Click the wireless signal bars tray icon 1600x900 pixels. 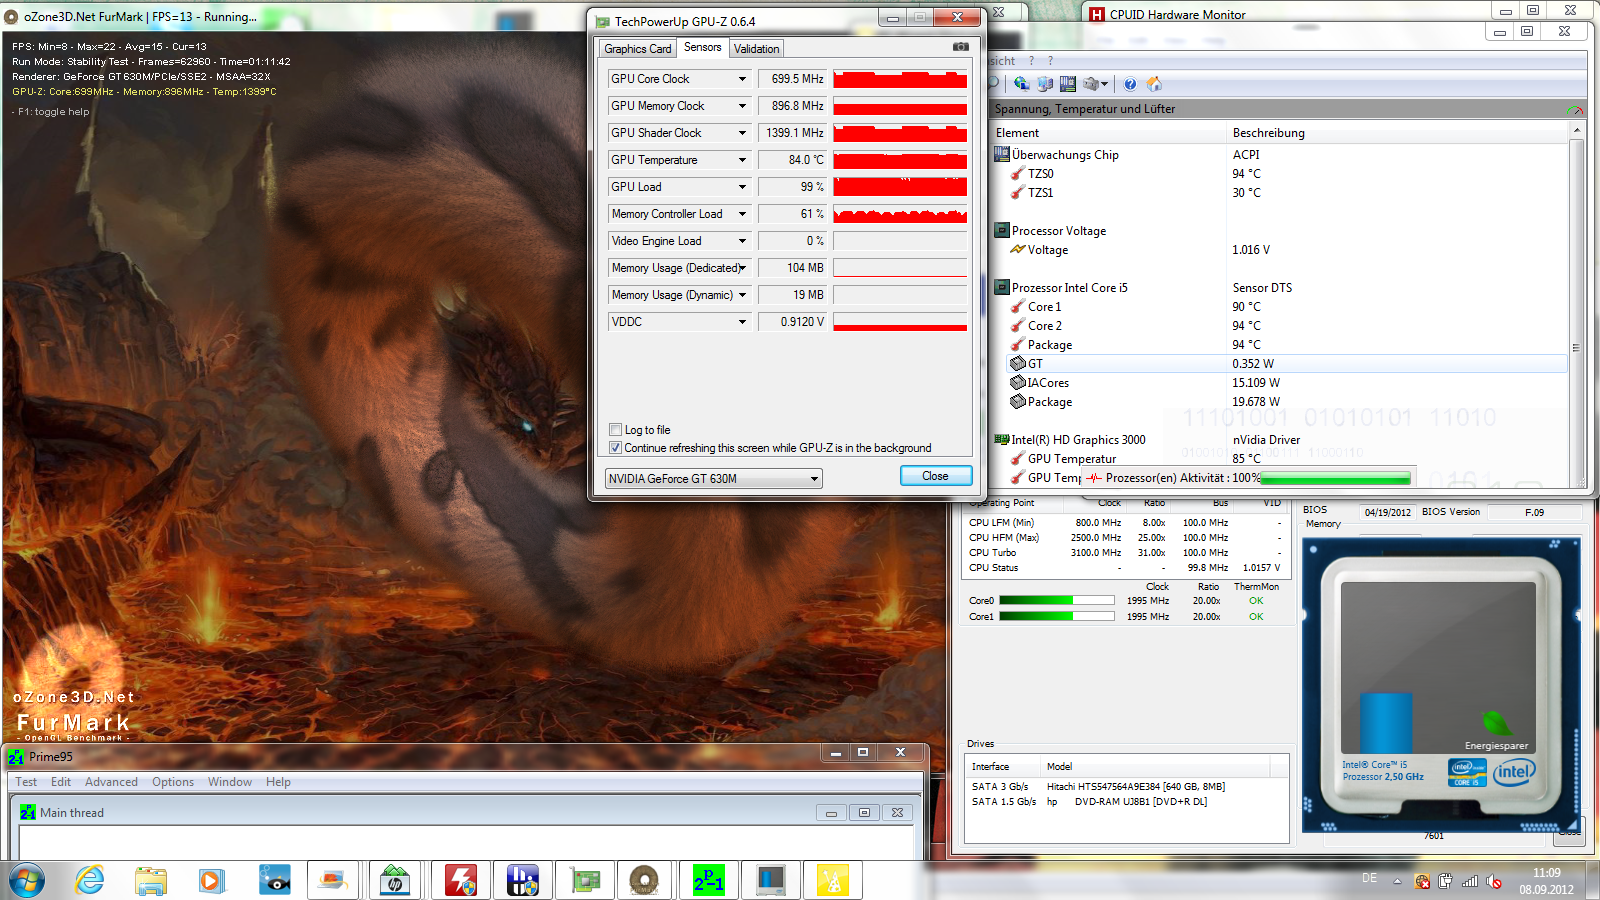click(x=1470, y=881)
